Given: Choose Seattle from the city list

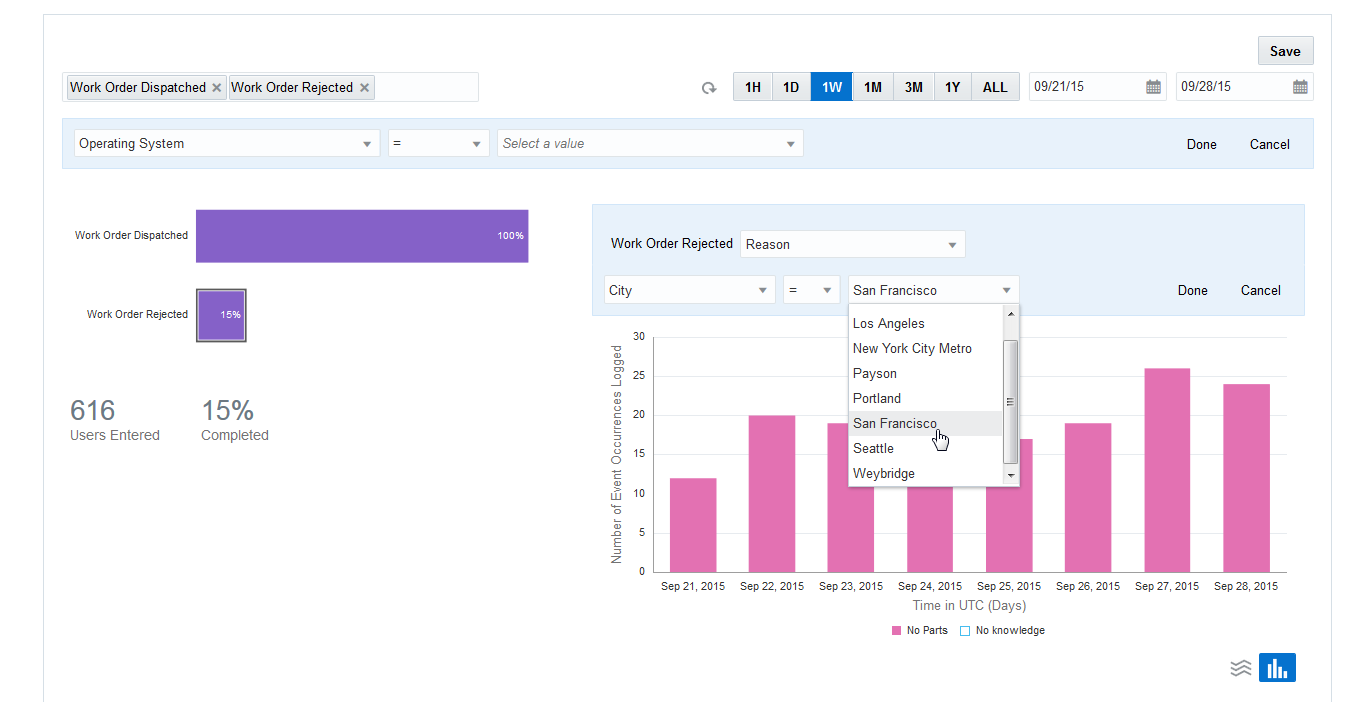Looking at the screenshot, I should click(x=873, y=449).
